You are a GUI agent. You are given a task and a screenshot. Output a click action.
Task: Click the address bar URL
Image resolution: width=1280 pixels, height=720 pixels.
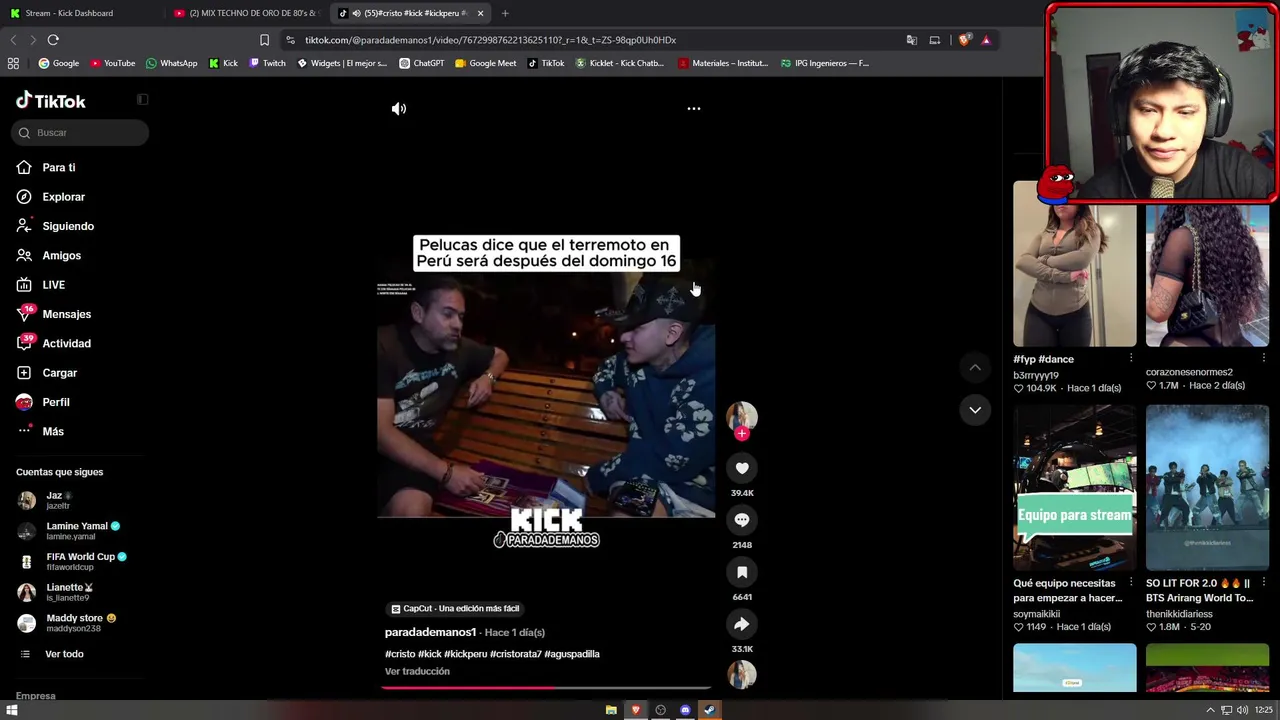[490, 40]
